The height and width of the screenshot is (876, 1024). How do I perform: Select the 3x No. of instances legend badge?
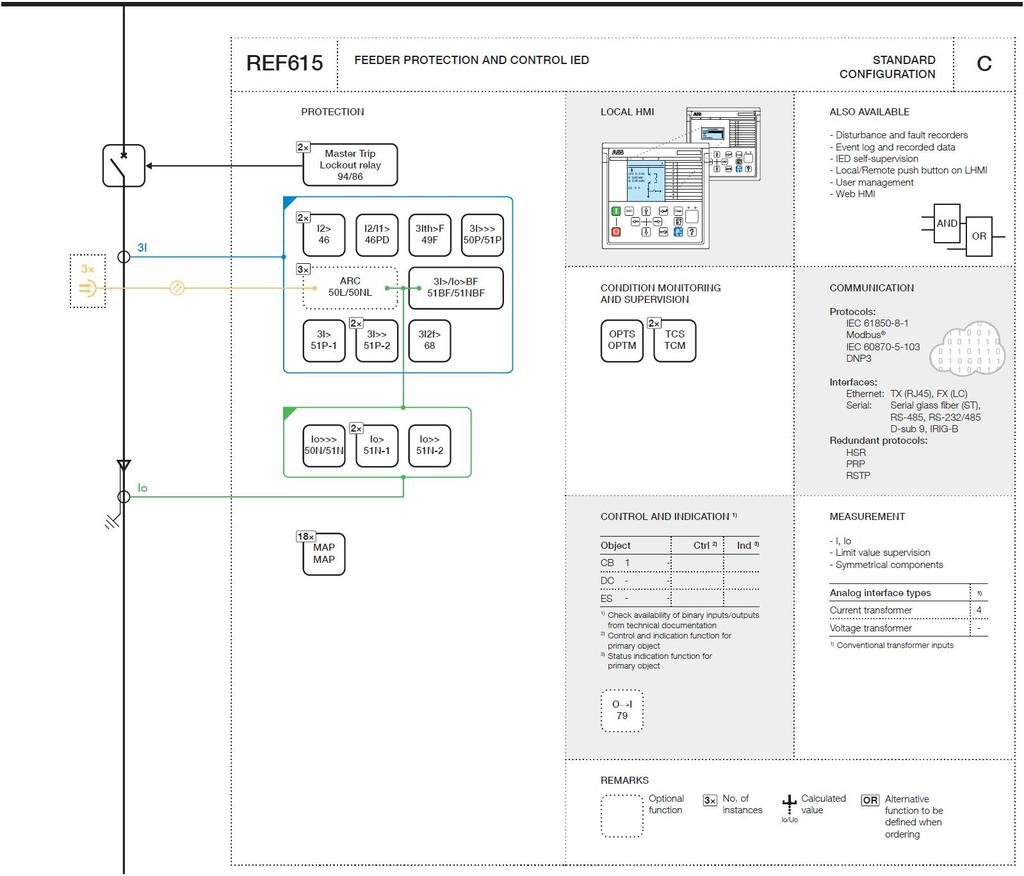[x=710, y=800]
